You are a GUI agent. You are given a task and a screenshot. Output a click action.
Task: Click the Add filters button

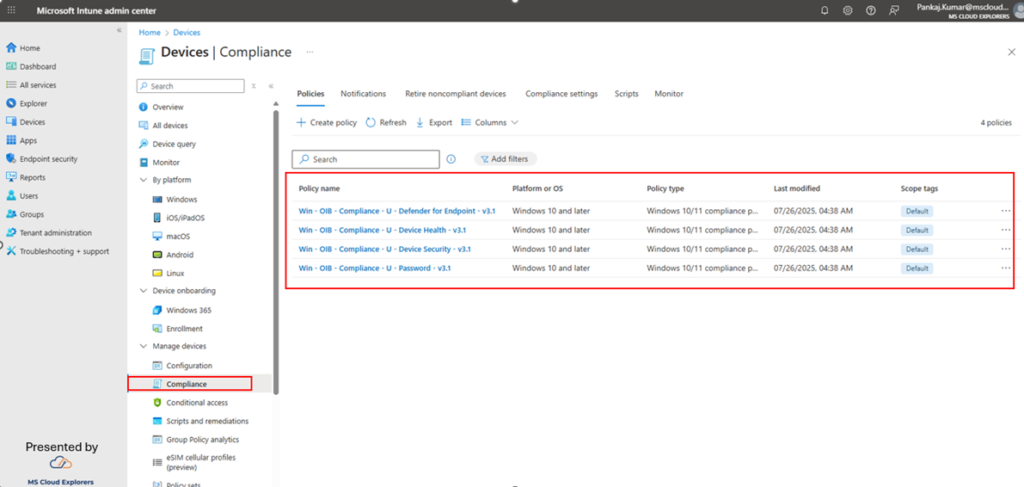(505, 159)
